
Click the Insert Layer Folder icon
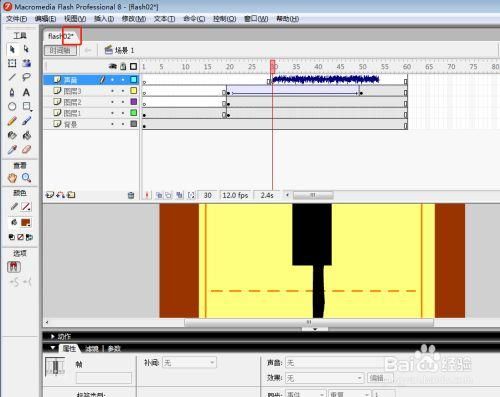coord(71,195)
